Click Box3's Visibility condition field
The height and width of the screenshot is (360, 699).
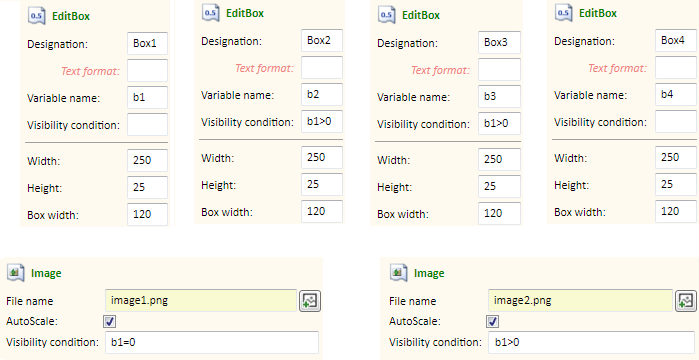(499, 123)
